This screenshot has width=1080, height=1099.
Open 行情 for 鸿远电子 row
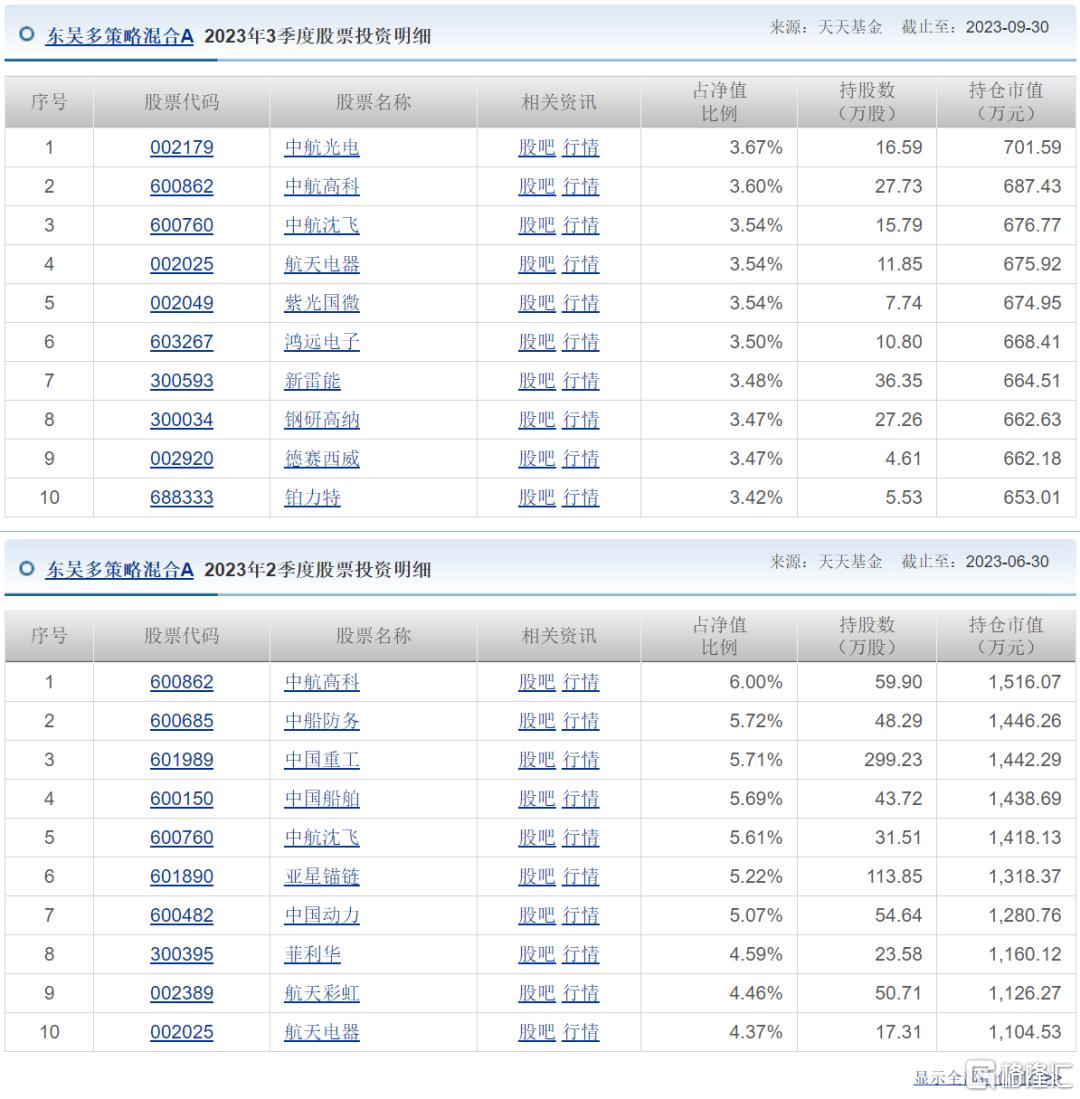click(580, 342)
